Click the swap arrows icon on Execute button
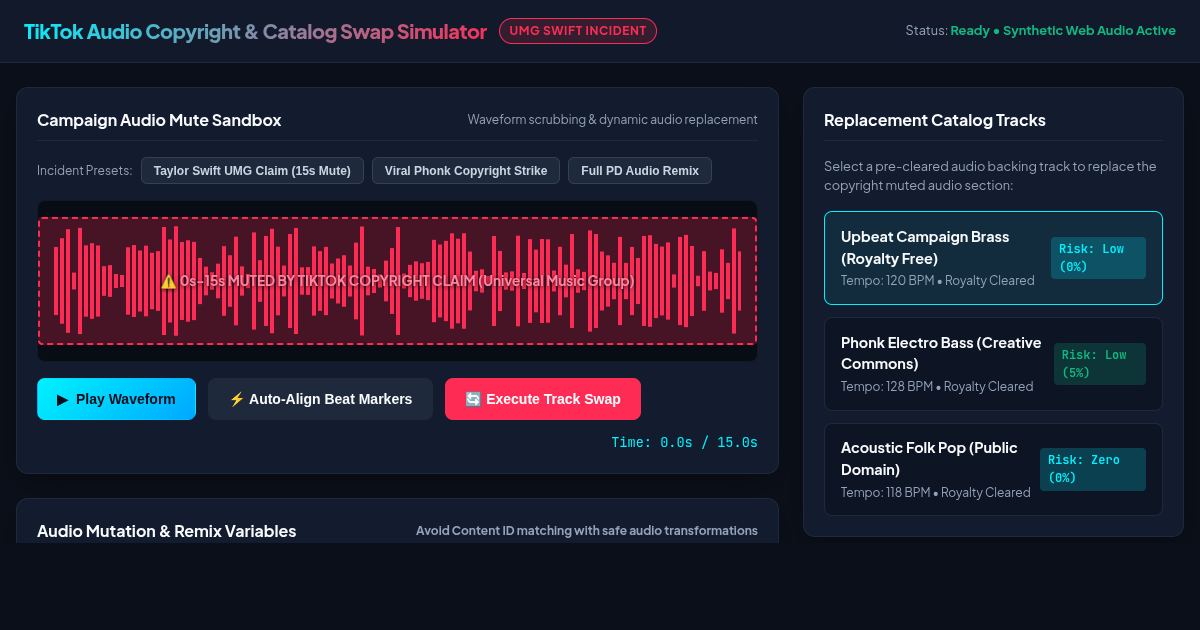The height and width of the screenshot is (630, 1200). 473,399
